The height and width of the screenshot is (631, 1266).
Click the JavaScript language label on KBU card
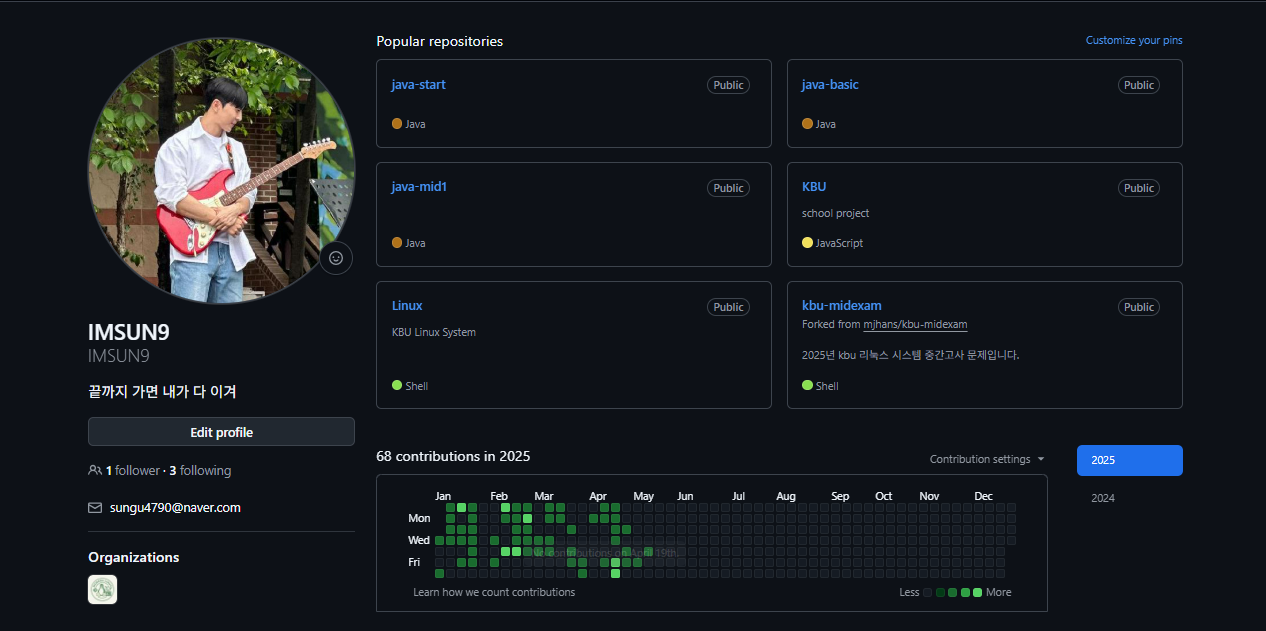(832, 243)
